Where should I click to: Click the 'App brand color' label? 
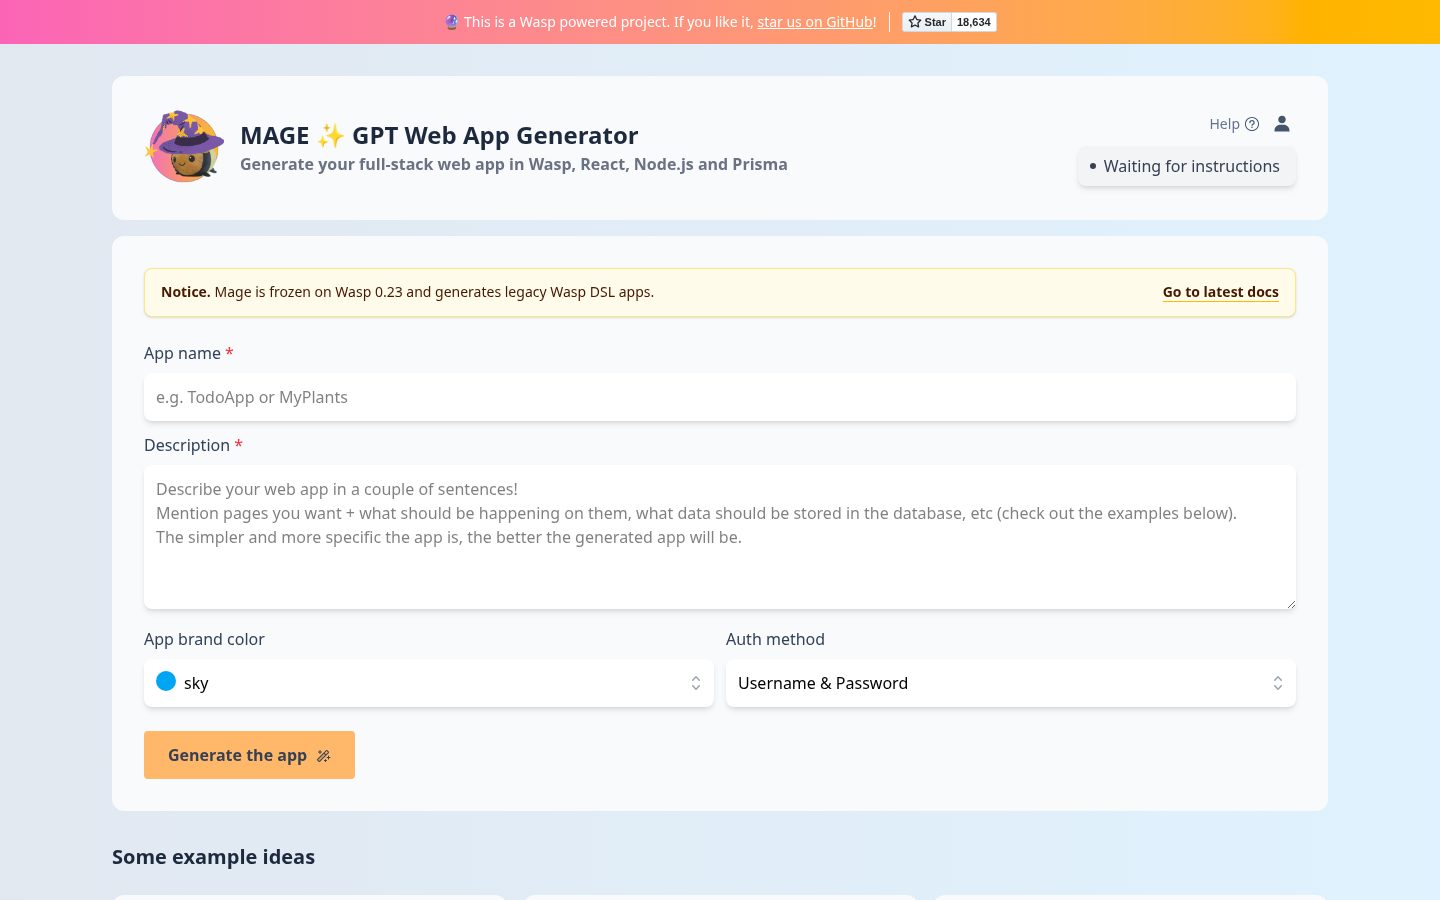(204, 639)
